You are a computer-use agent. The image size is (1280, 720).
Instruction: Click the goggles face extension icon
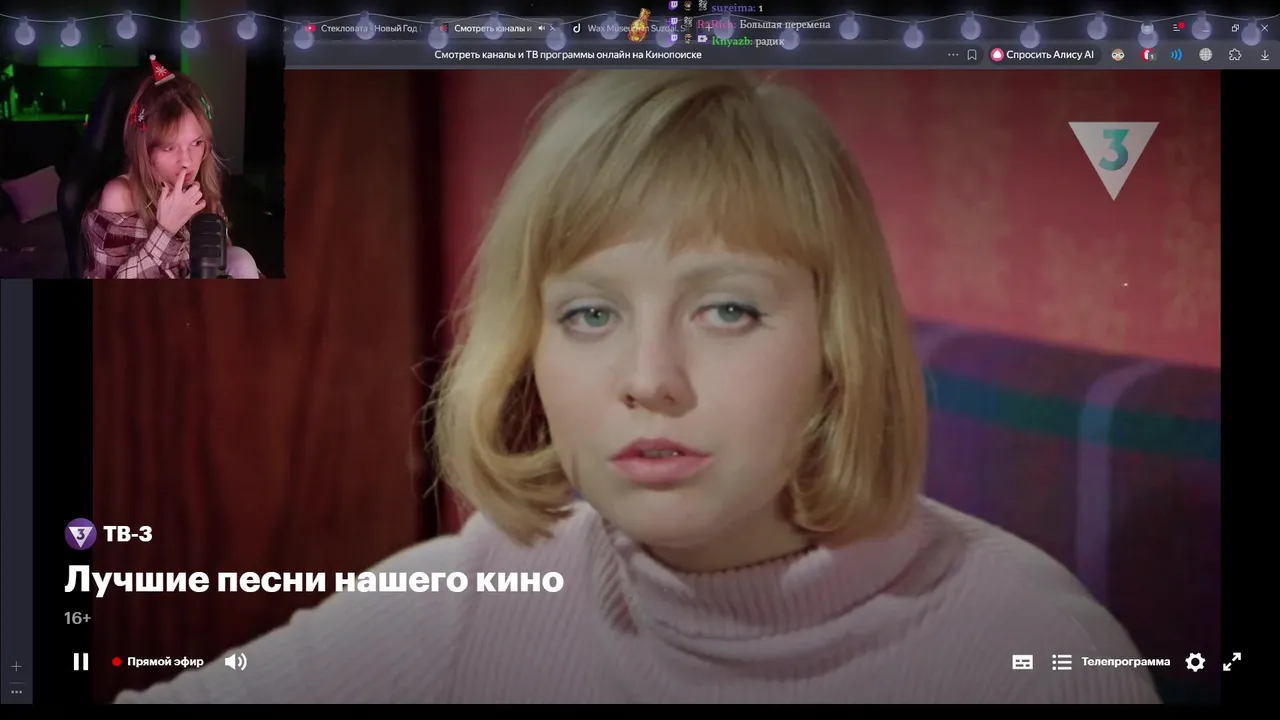click(1118, 55)
